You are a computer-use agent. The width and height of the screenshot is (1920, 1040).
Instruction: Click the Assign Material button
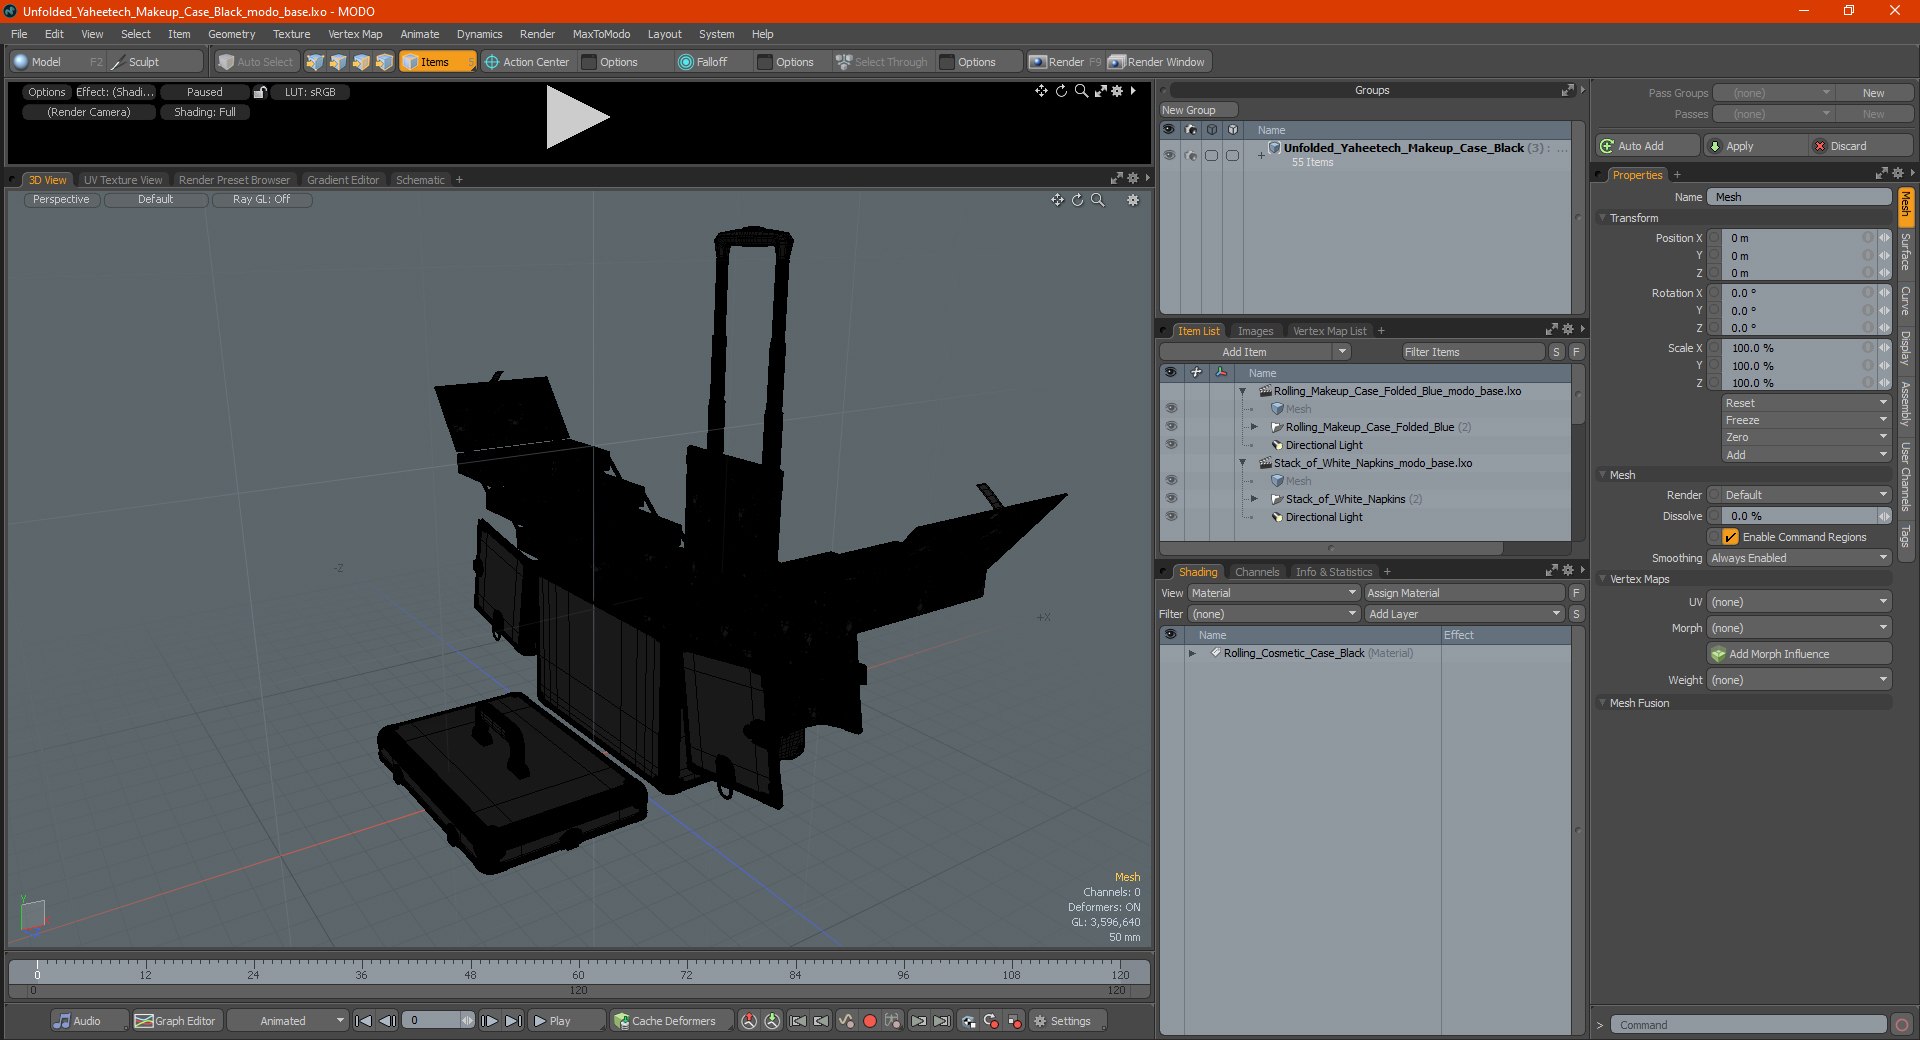point(1464,593)
